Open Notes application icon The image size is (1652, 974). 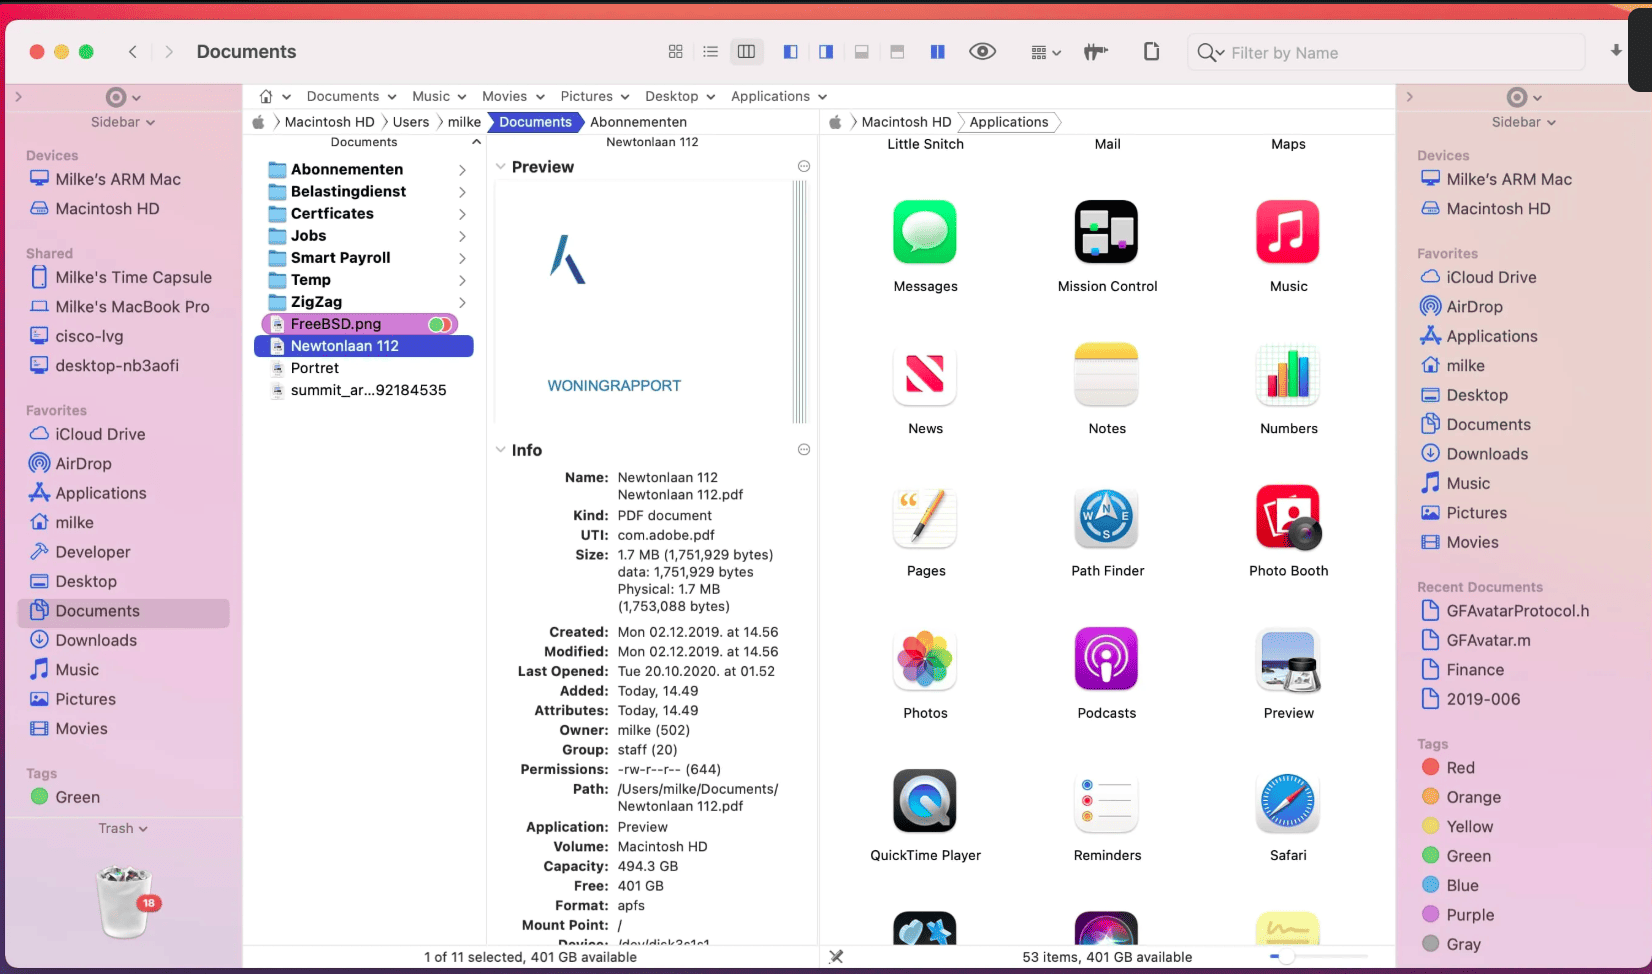point(1107,374)
